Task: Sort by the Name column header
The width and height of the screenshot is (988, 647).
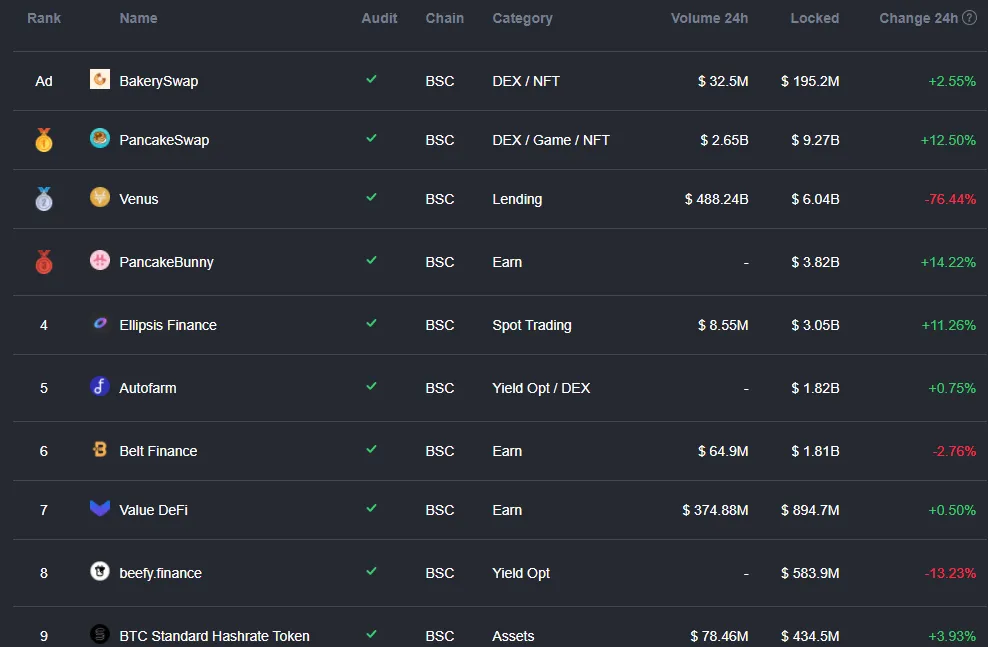Action: [138, 18]
